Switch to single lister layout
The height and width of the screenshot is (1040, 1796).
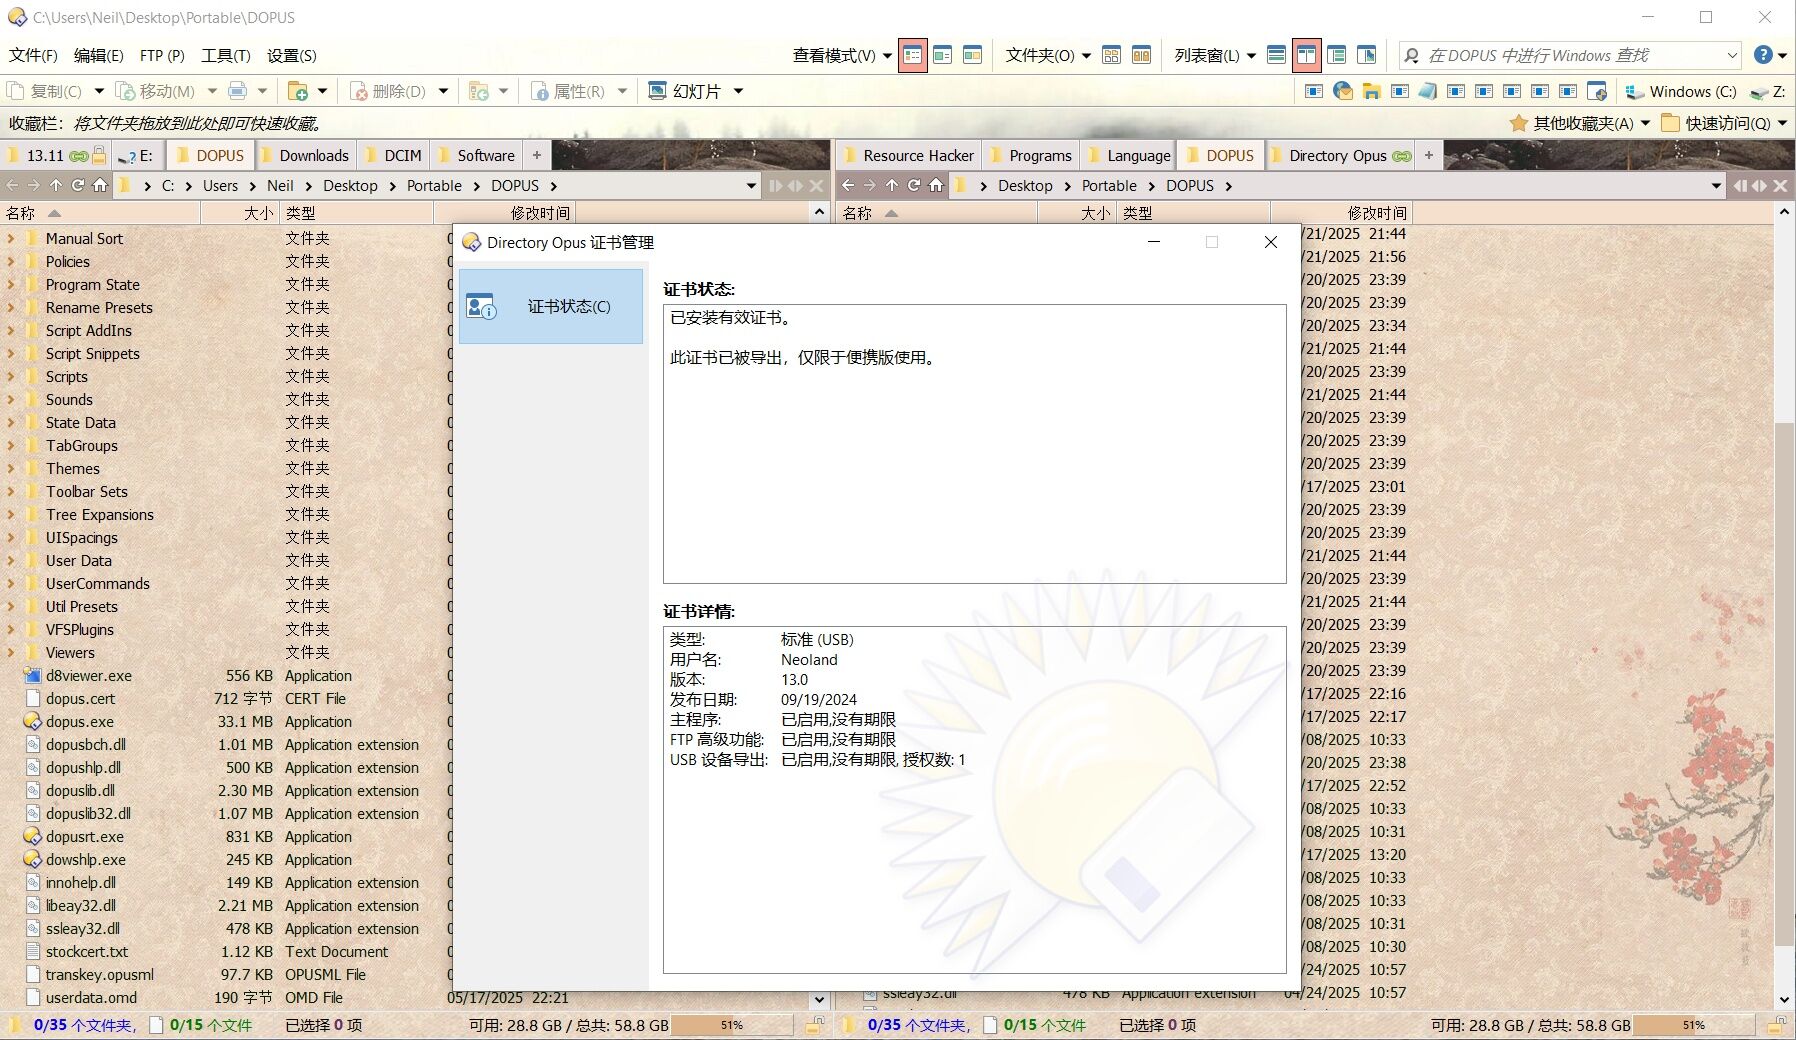tap(1276, 55)
